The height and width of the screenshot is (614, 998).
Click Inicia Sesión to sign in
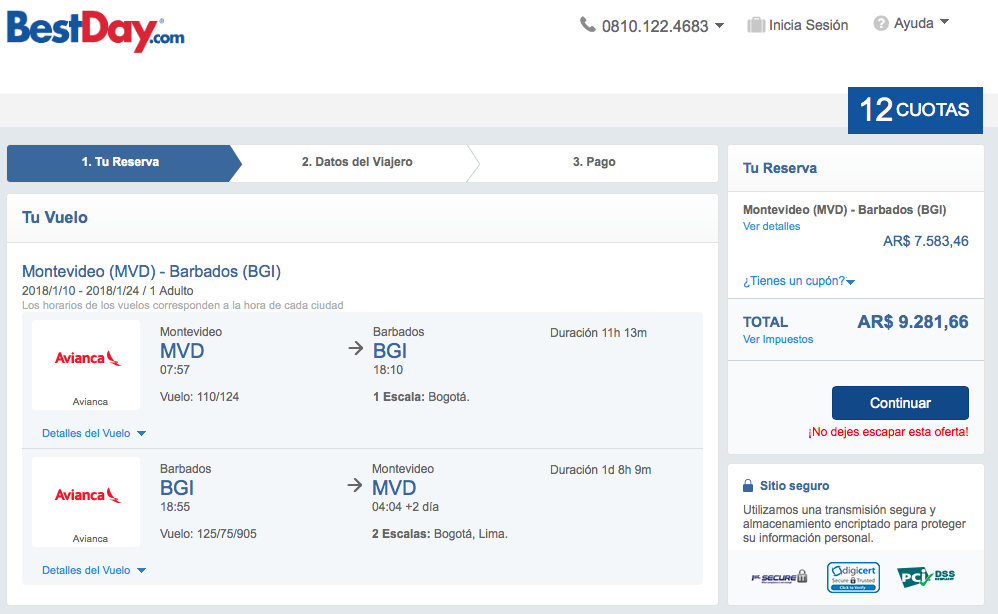pyautogui.click(x=808, y=25)
